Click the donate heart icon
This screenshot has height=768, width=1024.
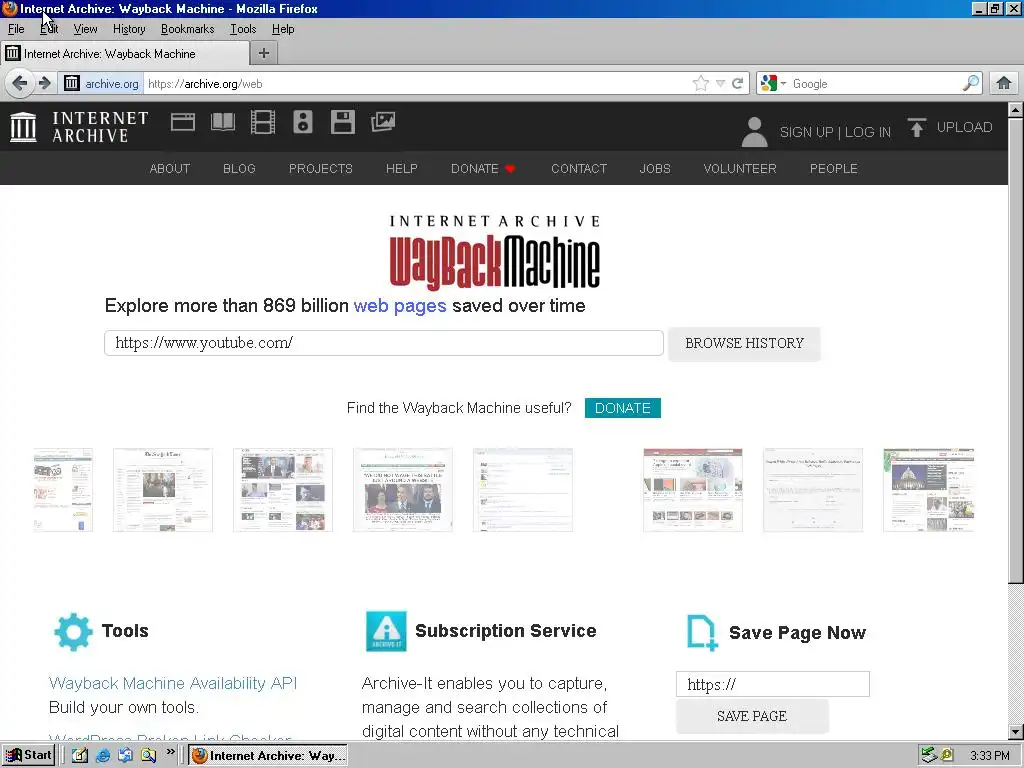tap(510, 169)
